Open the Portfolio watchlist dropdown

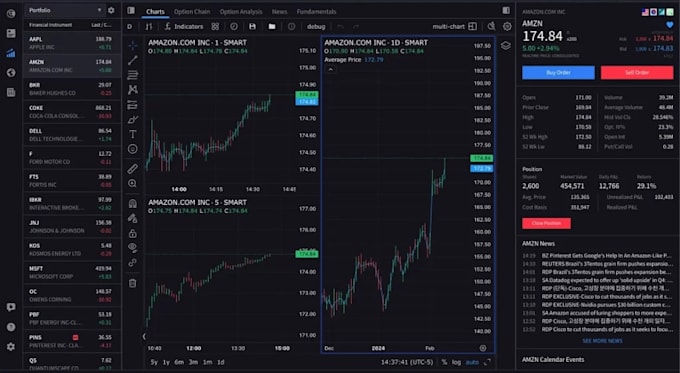click(65, 10)
